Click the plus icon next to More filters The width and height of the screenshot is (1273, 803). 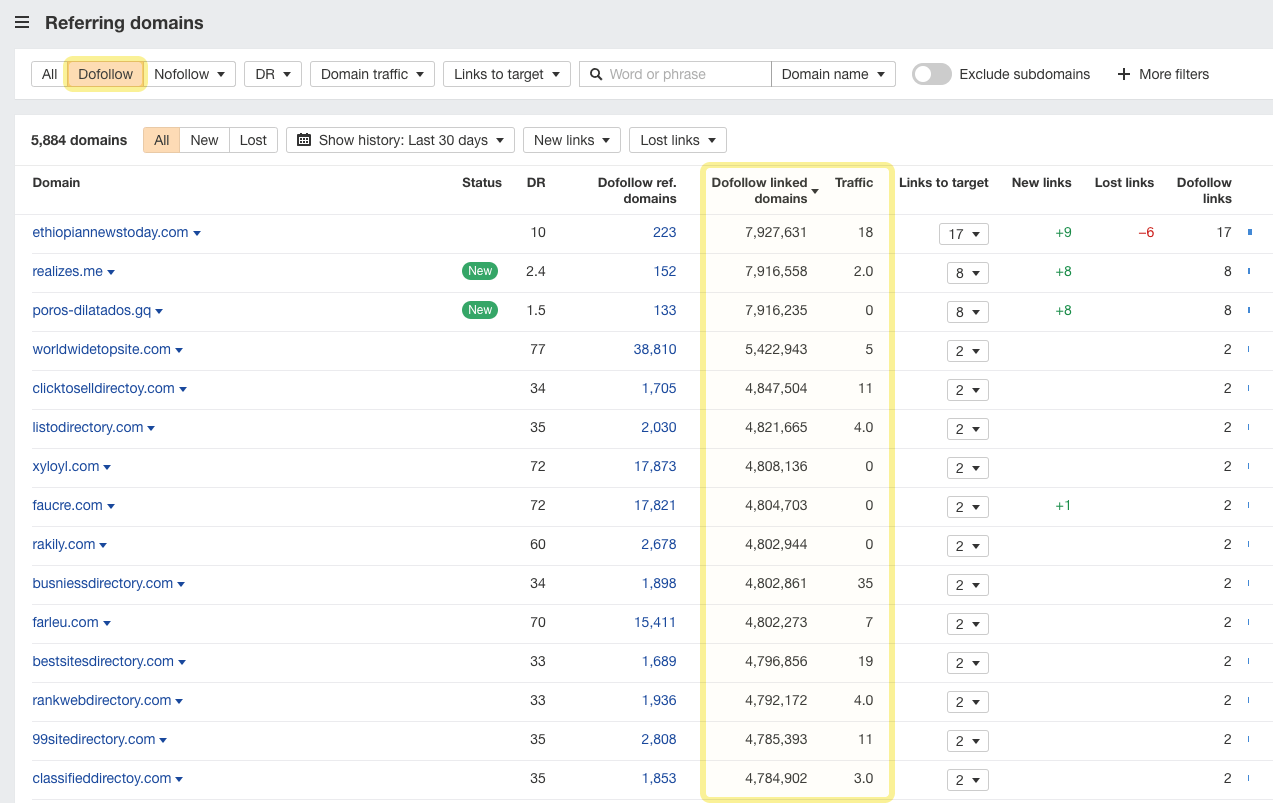(1124, 73)
